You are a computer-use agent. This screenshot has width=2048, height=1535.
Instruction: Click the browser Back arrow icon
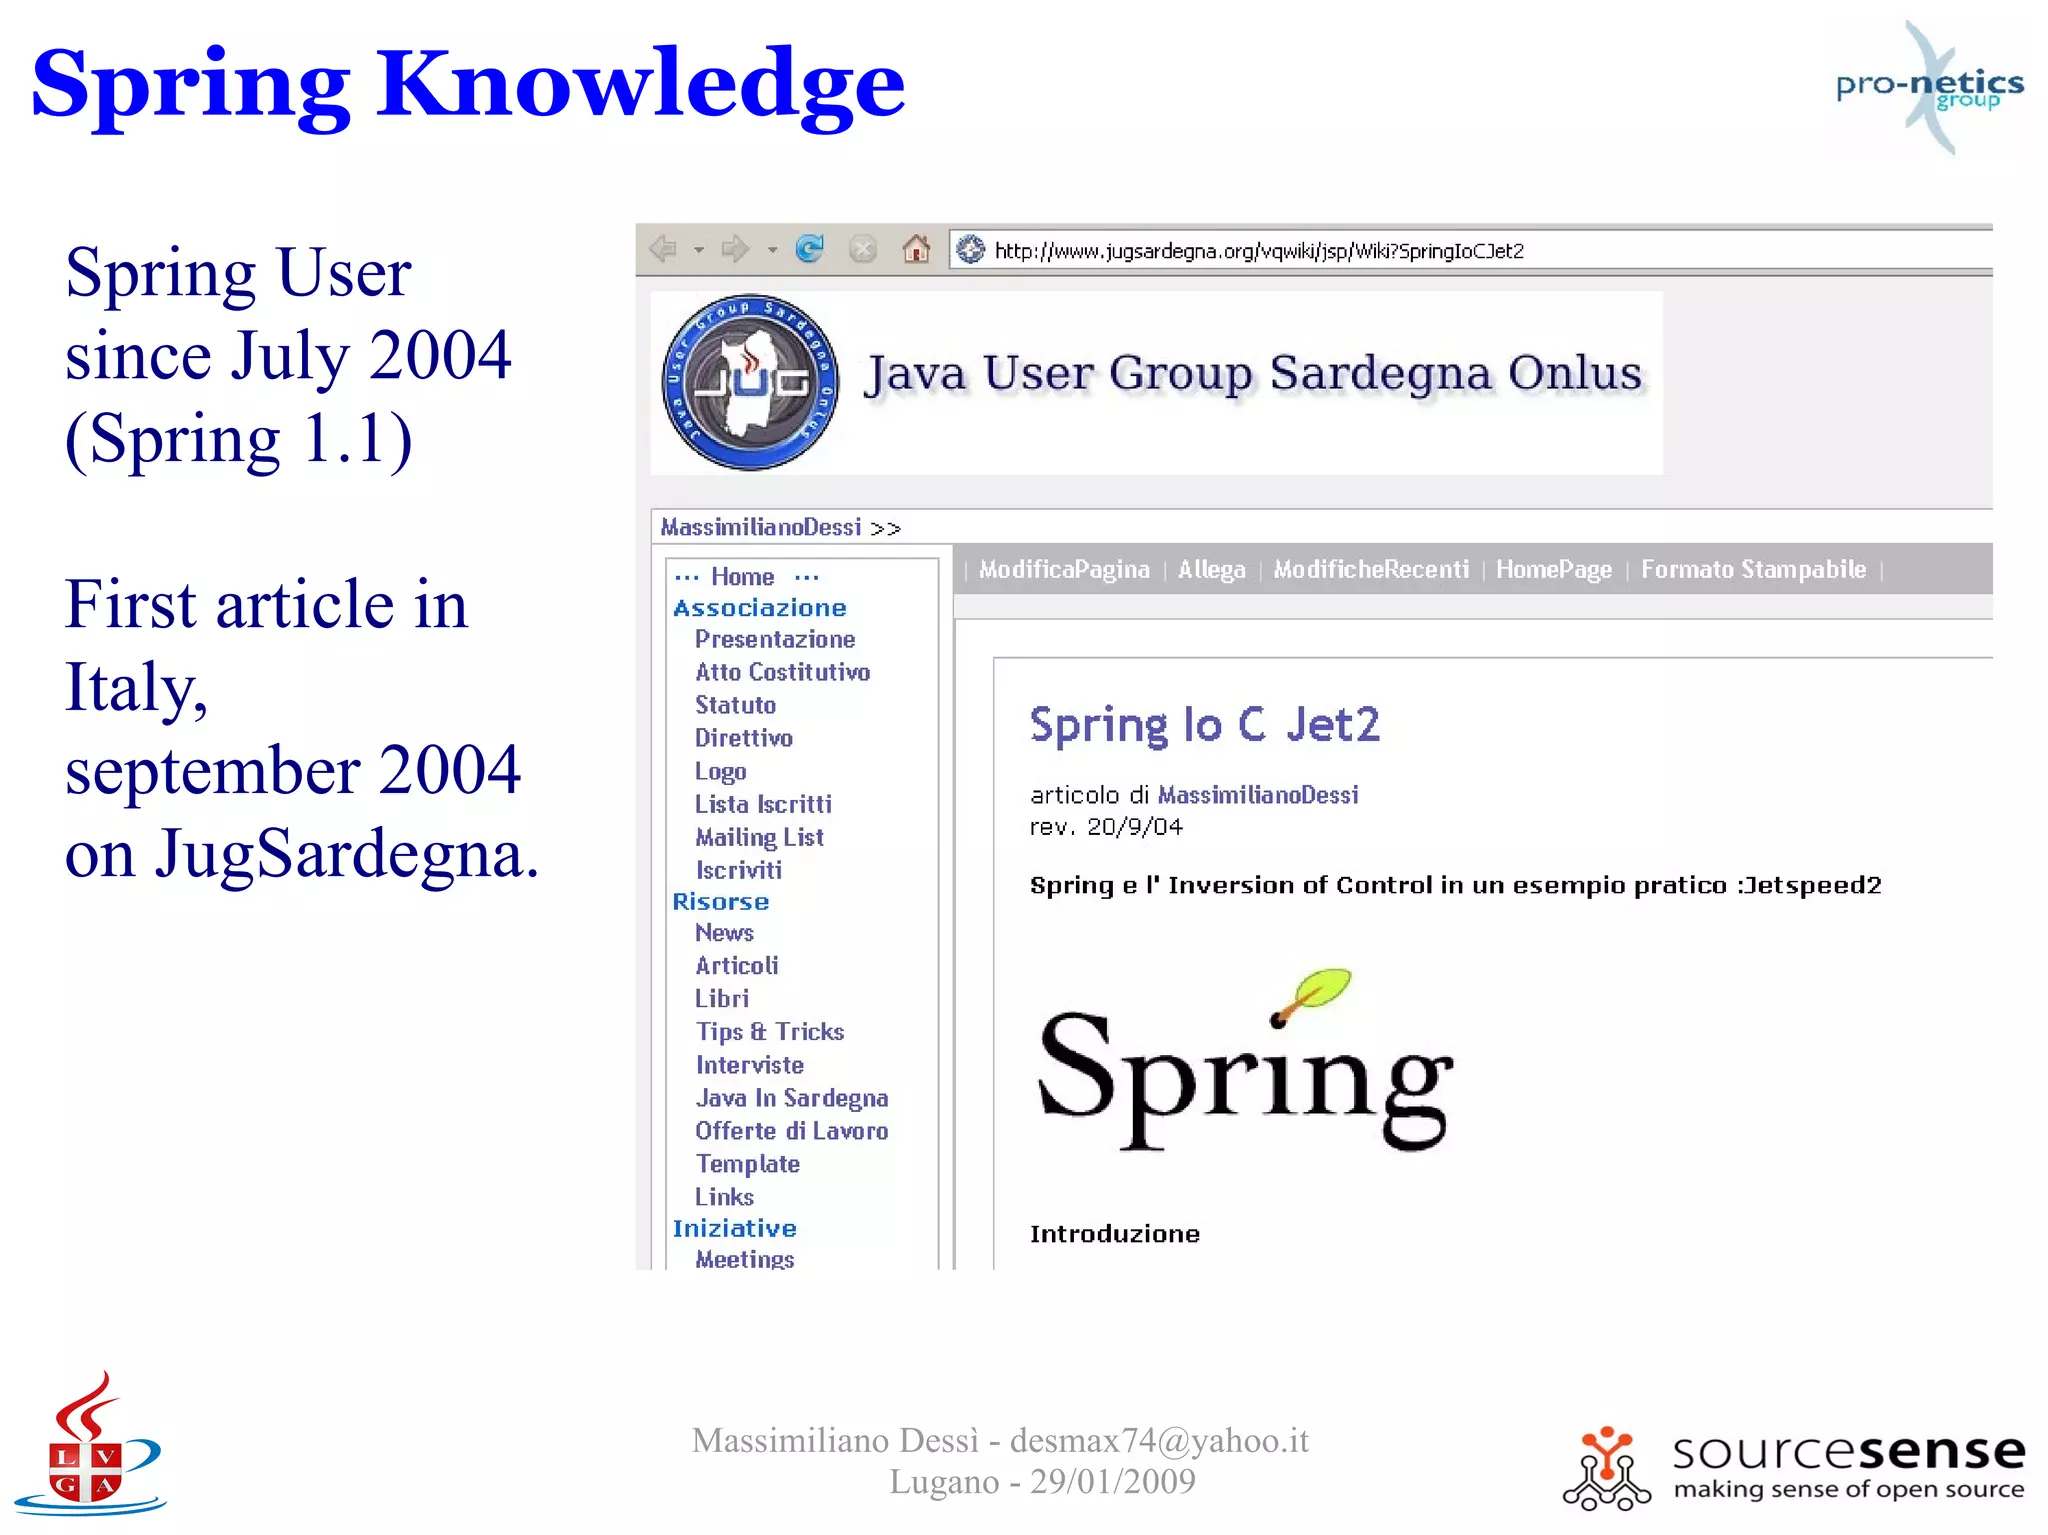[x=663, y=248]
